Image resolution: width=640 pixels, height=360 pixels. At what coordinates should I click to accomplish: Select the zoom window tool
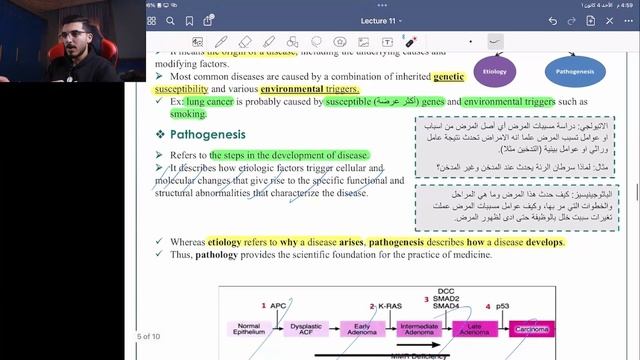pyautogui.click(x=198, y=42)
